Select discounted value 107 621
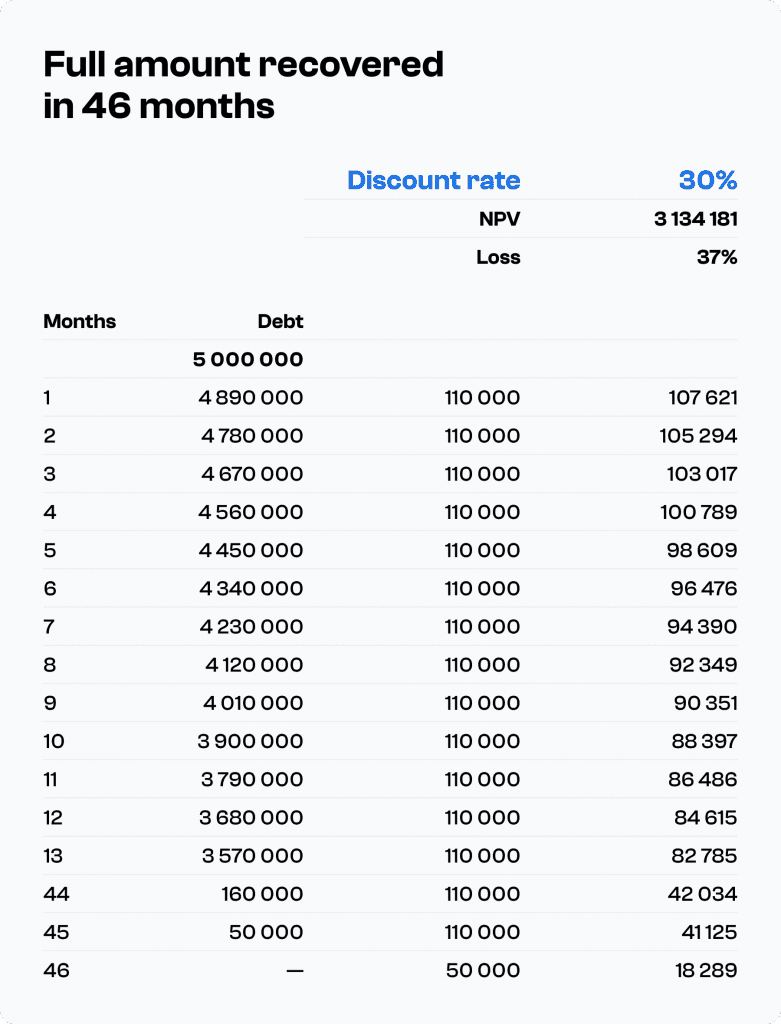The height and width of the screenshot is (1024, 781). [703, 398]
